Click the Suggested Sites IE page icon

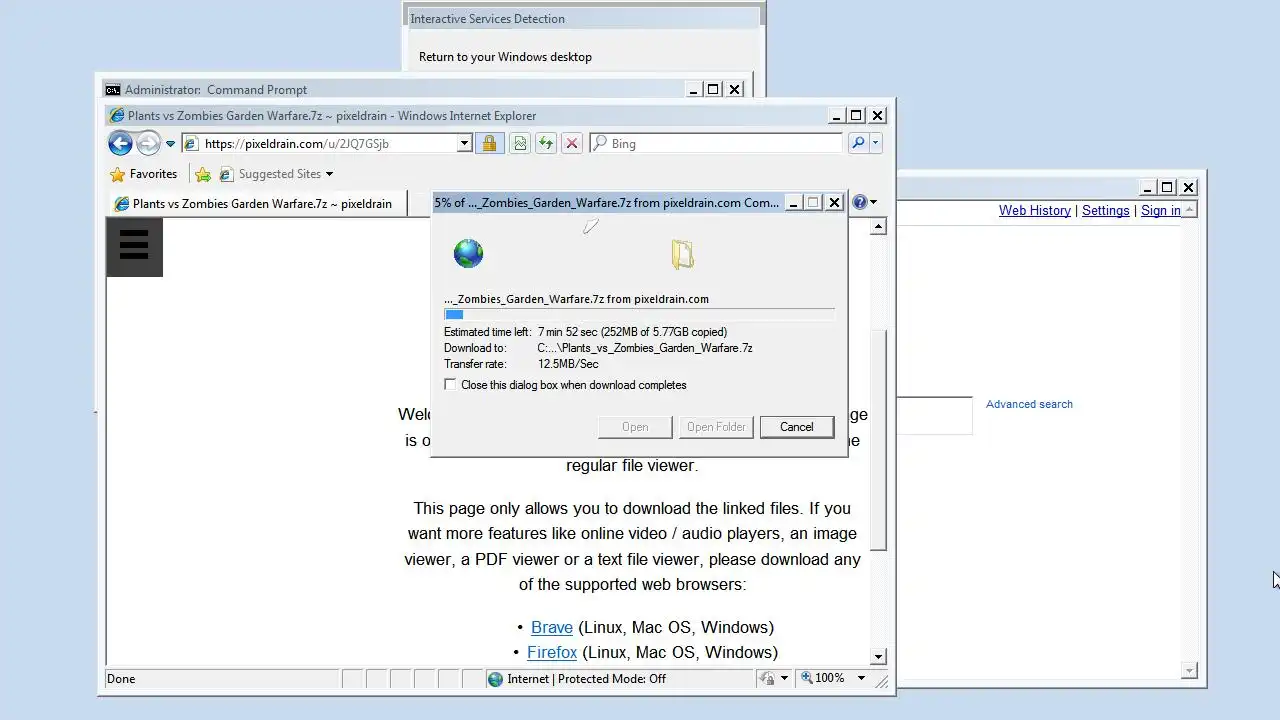tap(226, 174)
